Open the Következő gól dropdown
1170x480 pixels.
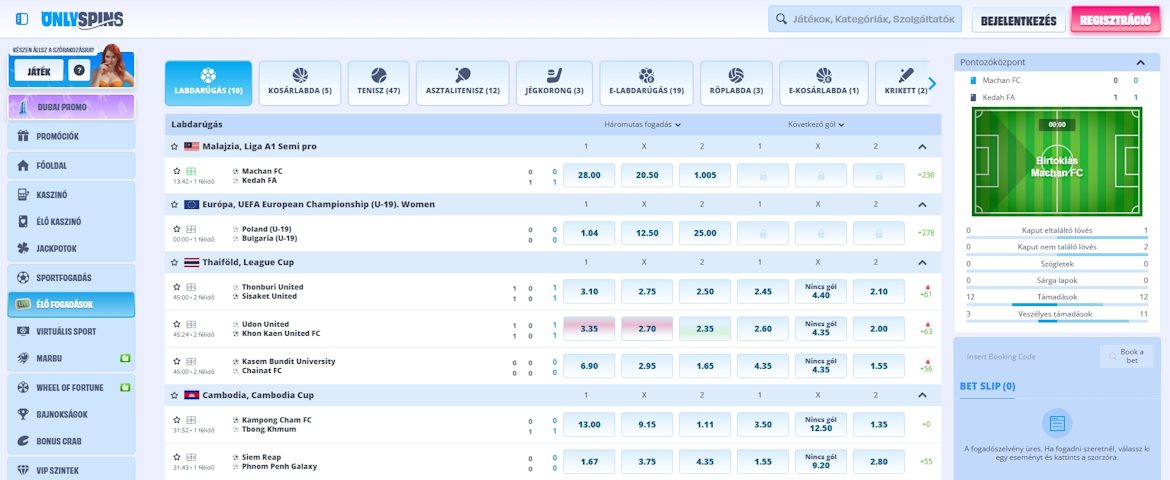815,125
